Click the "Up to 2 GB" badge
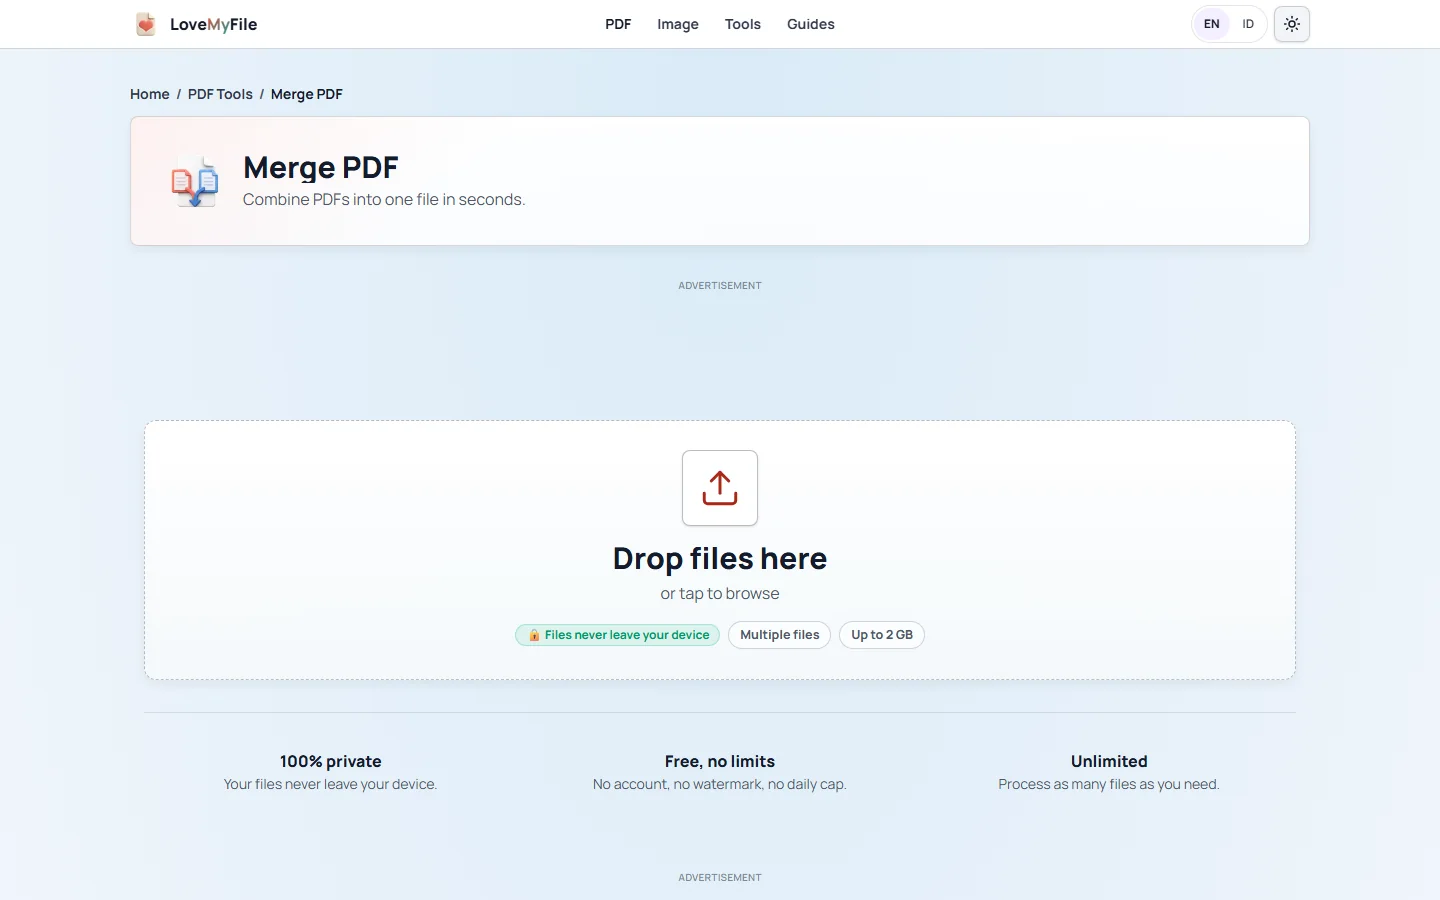 882,635
